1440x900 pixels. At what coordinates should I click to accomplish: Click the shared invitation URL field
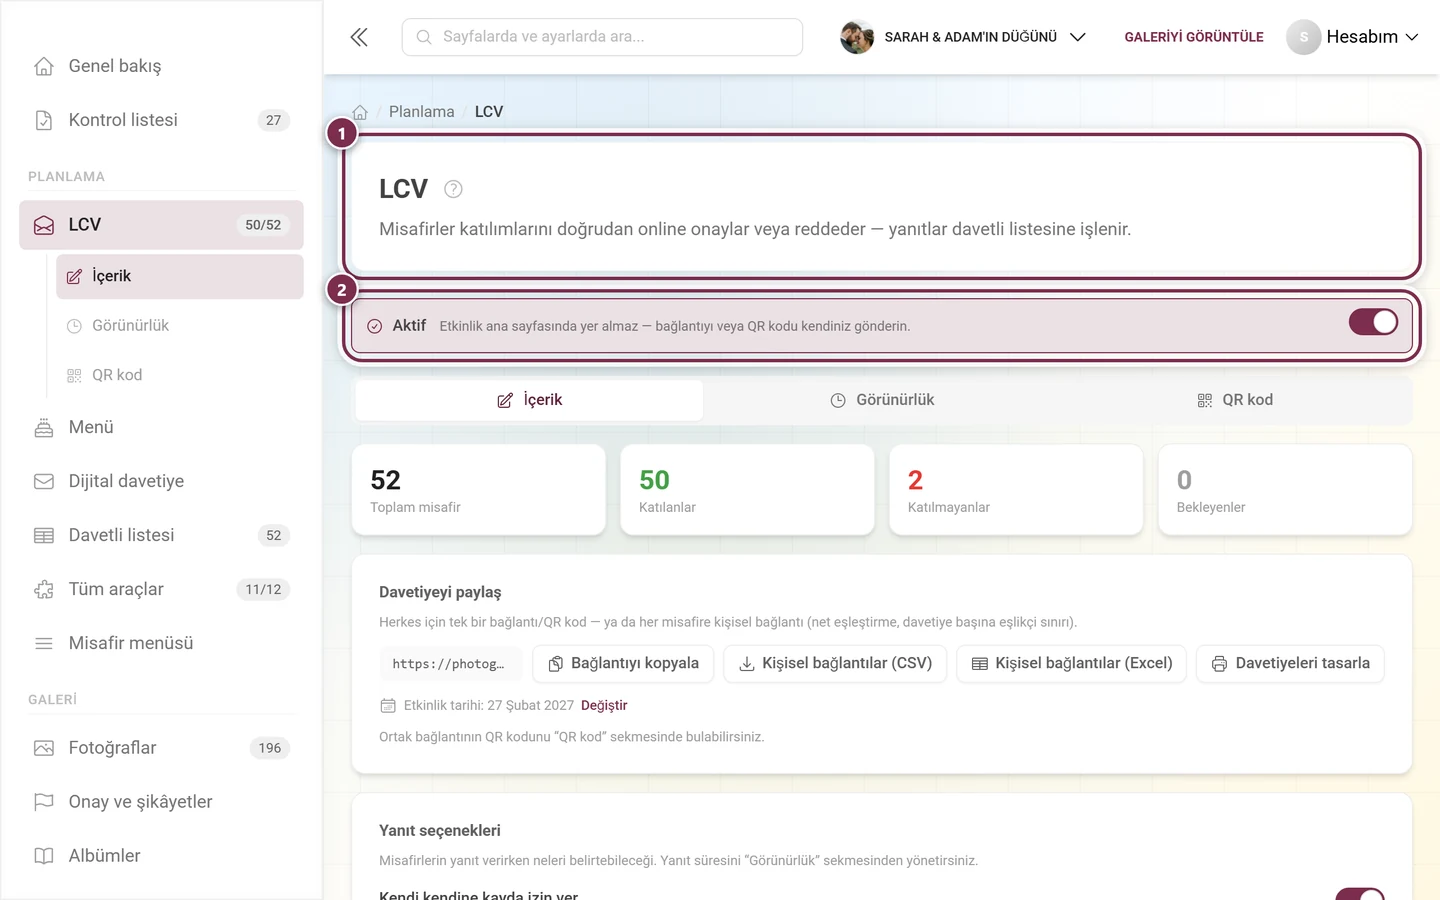[x=450, y=663]
